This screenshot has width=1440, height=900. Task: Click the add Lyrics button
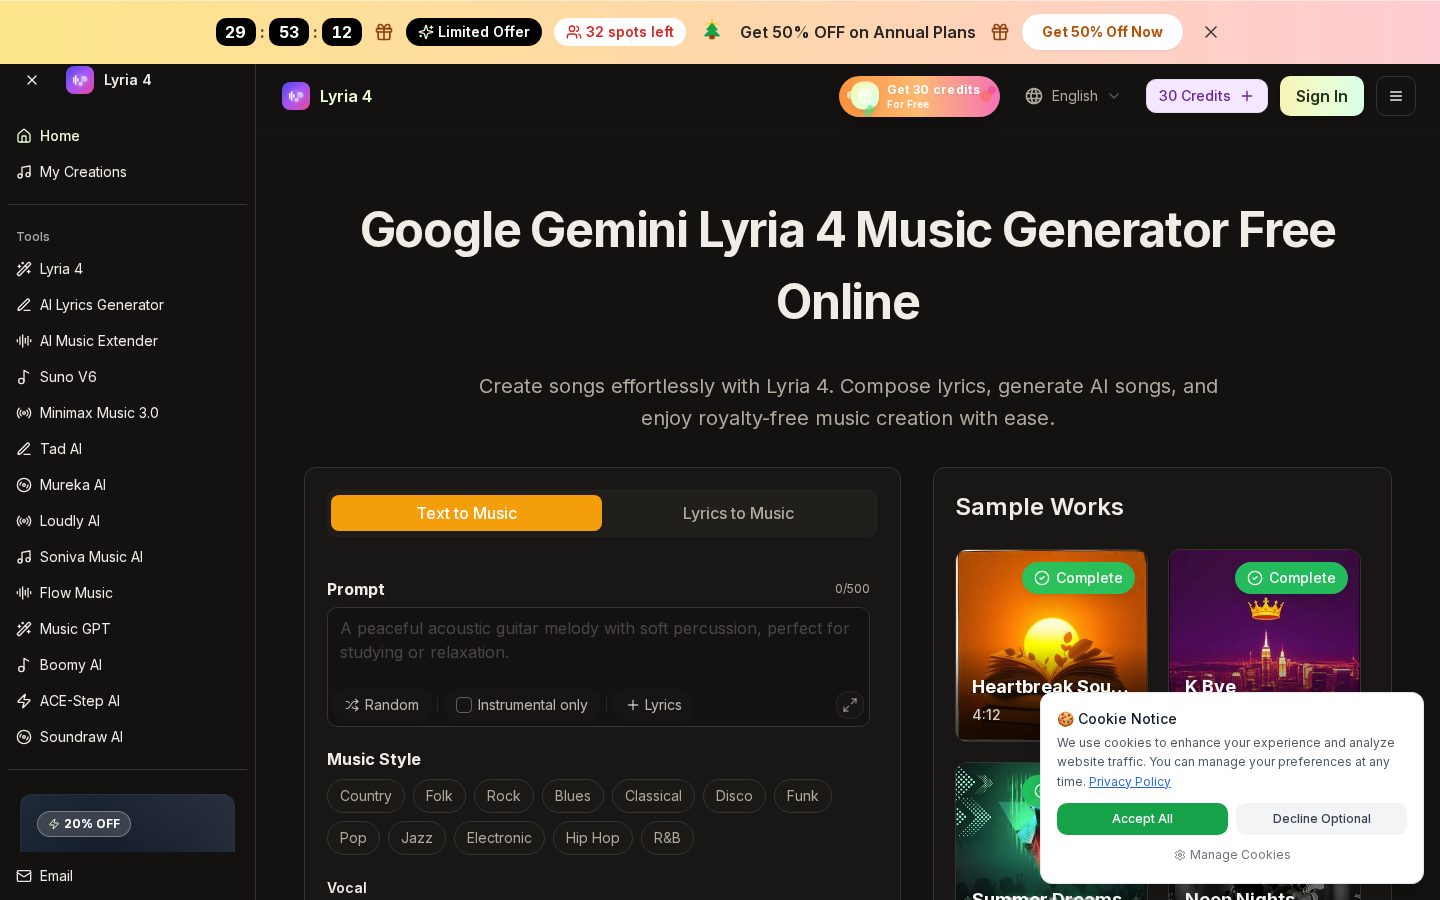click(654, 705)
